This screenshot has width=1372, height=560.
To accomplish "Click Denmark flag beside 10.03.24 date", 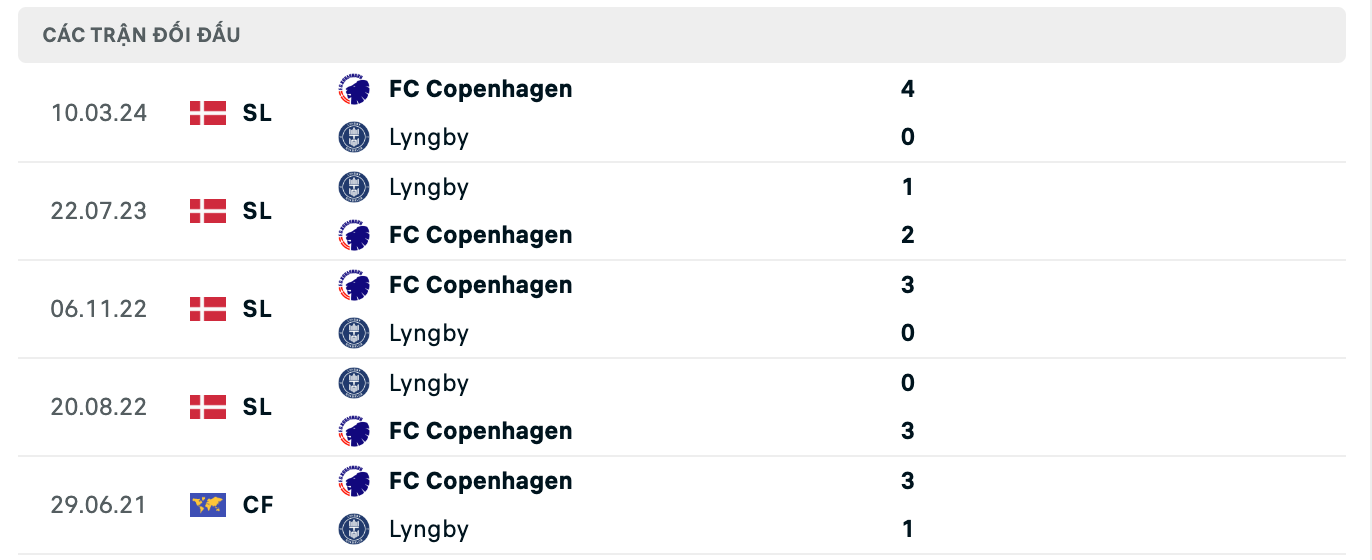I will point(208,113).
